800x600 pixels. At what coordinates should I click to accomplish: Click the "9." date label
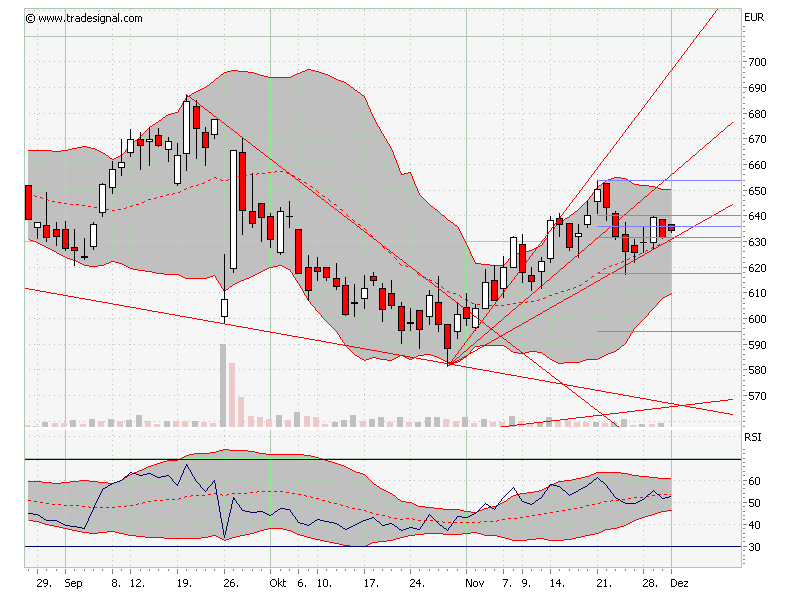(526, 583)
